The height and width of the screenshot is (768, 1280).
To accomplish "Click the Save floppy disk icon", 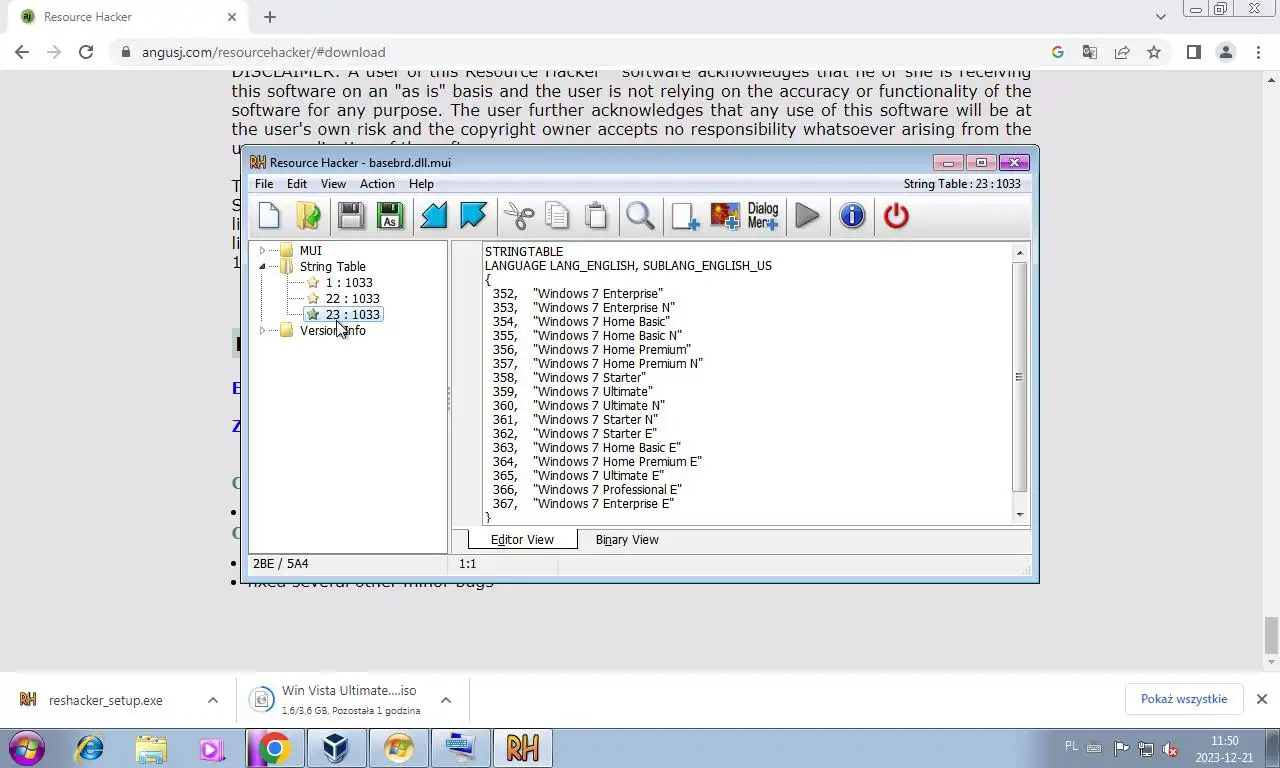I will [x=350, y=216].
